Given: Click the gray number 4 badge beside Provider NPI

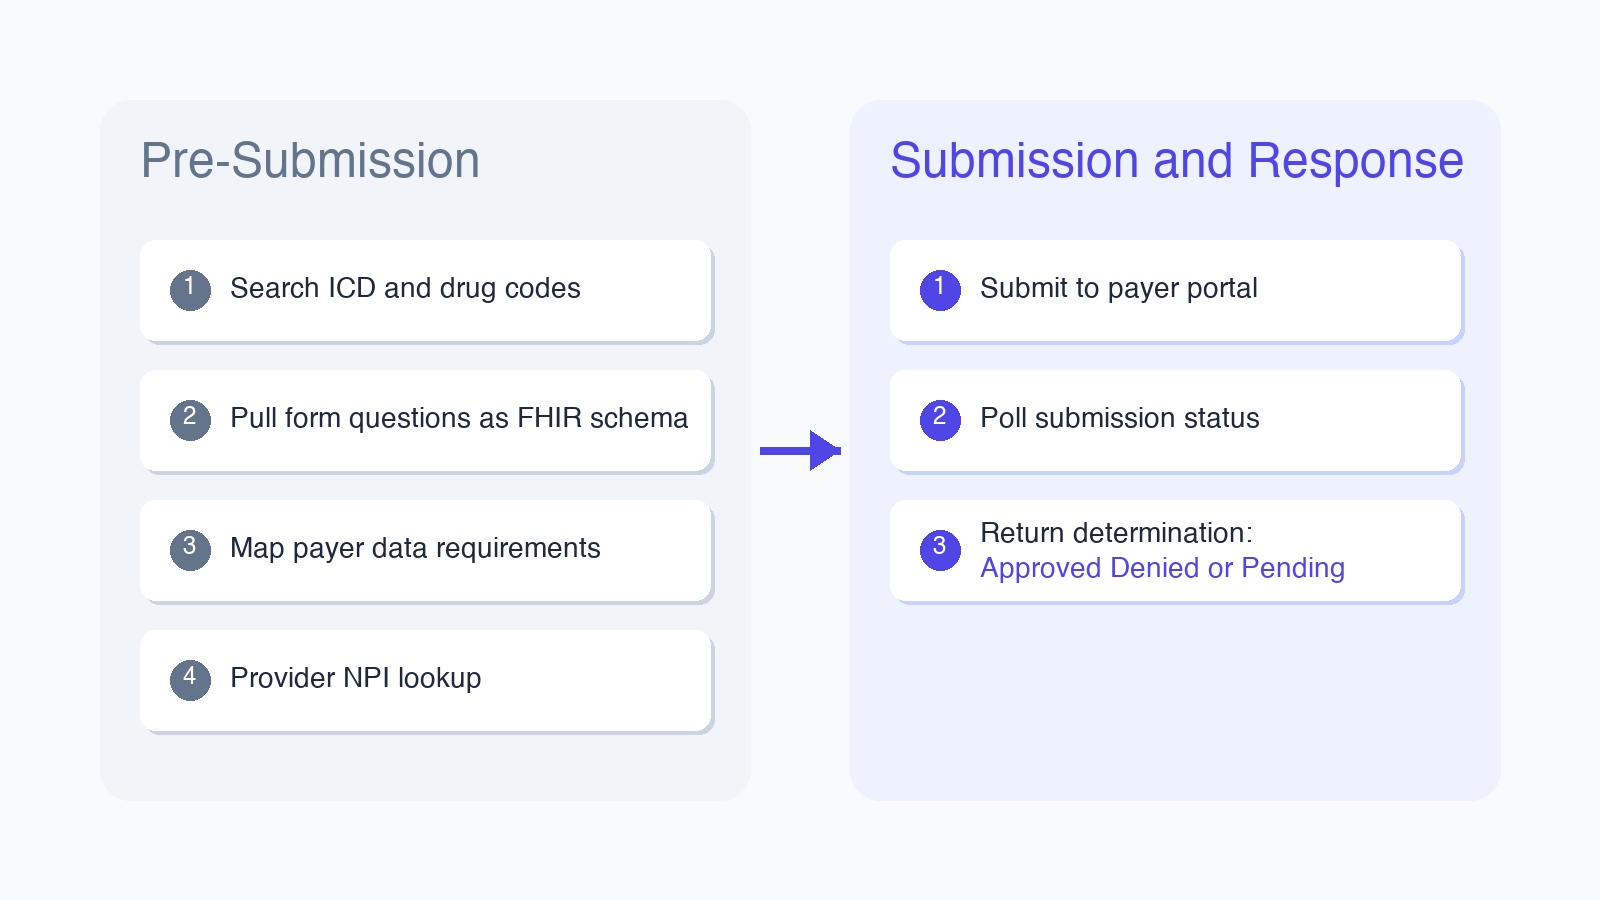Looking at the screenshot, I should tap(190, 680).
